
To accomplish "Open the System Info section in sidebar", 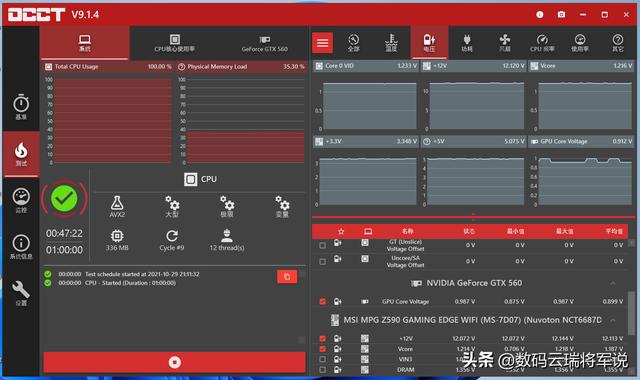I will [x=21, y=247].
